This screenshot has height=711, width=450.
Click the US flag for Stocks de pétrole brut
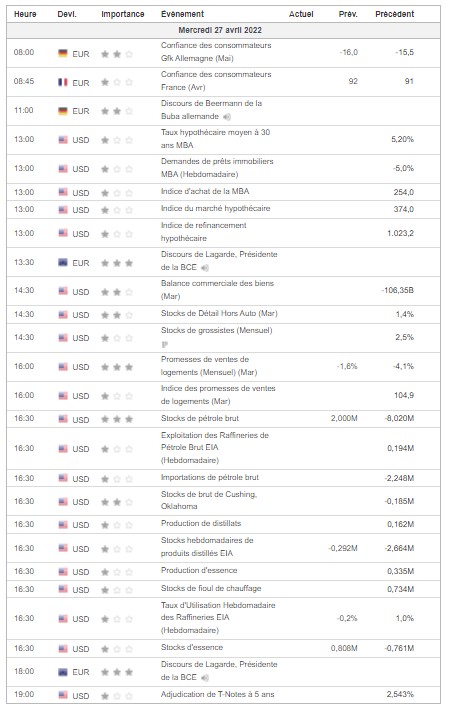coord(63,419)
